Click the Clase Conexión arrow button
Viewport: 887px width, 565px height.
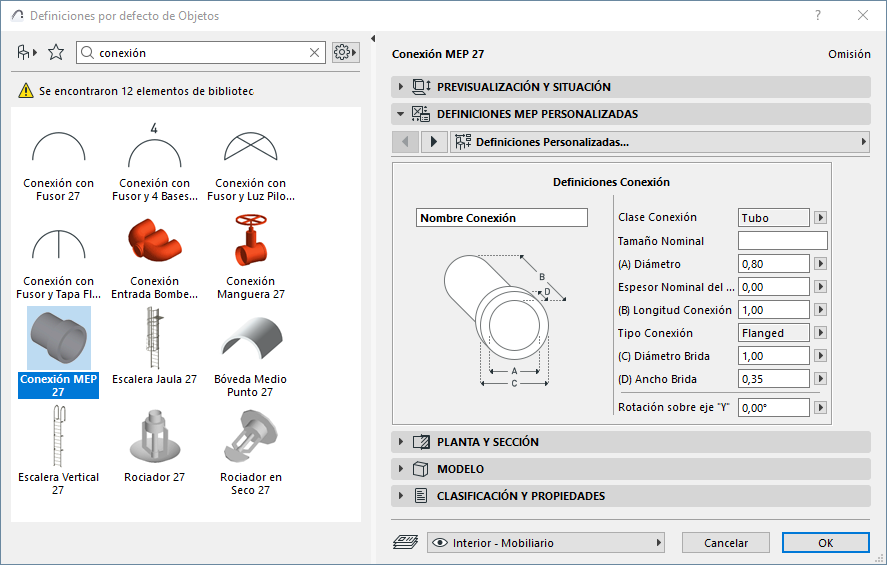click(x=820, y=217)
